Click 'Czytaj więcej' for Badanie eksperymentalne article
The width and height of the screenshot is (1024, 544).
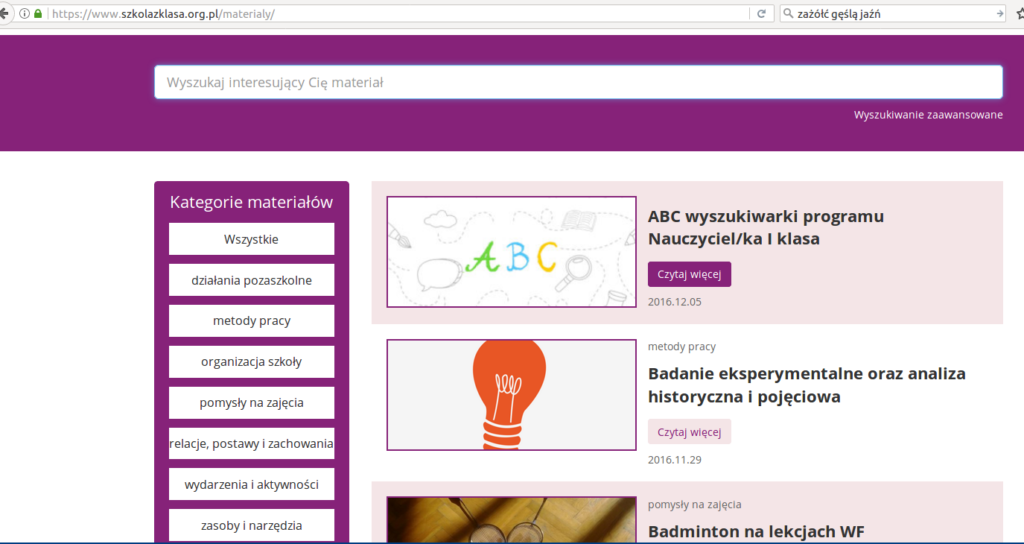[689, 432]
